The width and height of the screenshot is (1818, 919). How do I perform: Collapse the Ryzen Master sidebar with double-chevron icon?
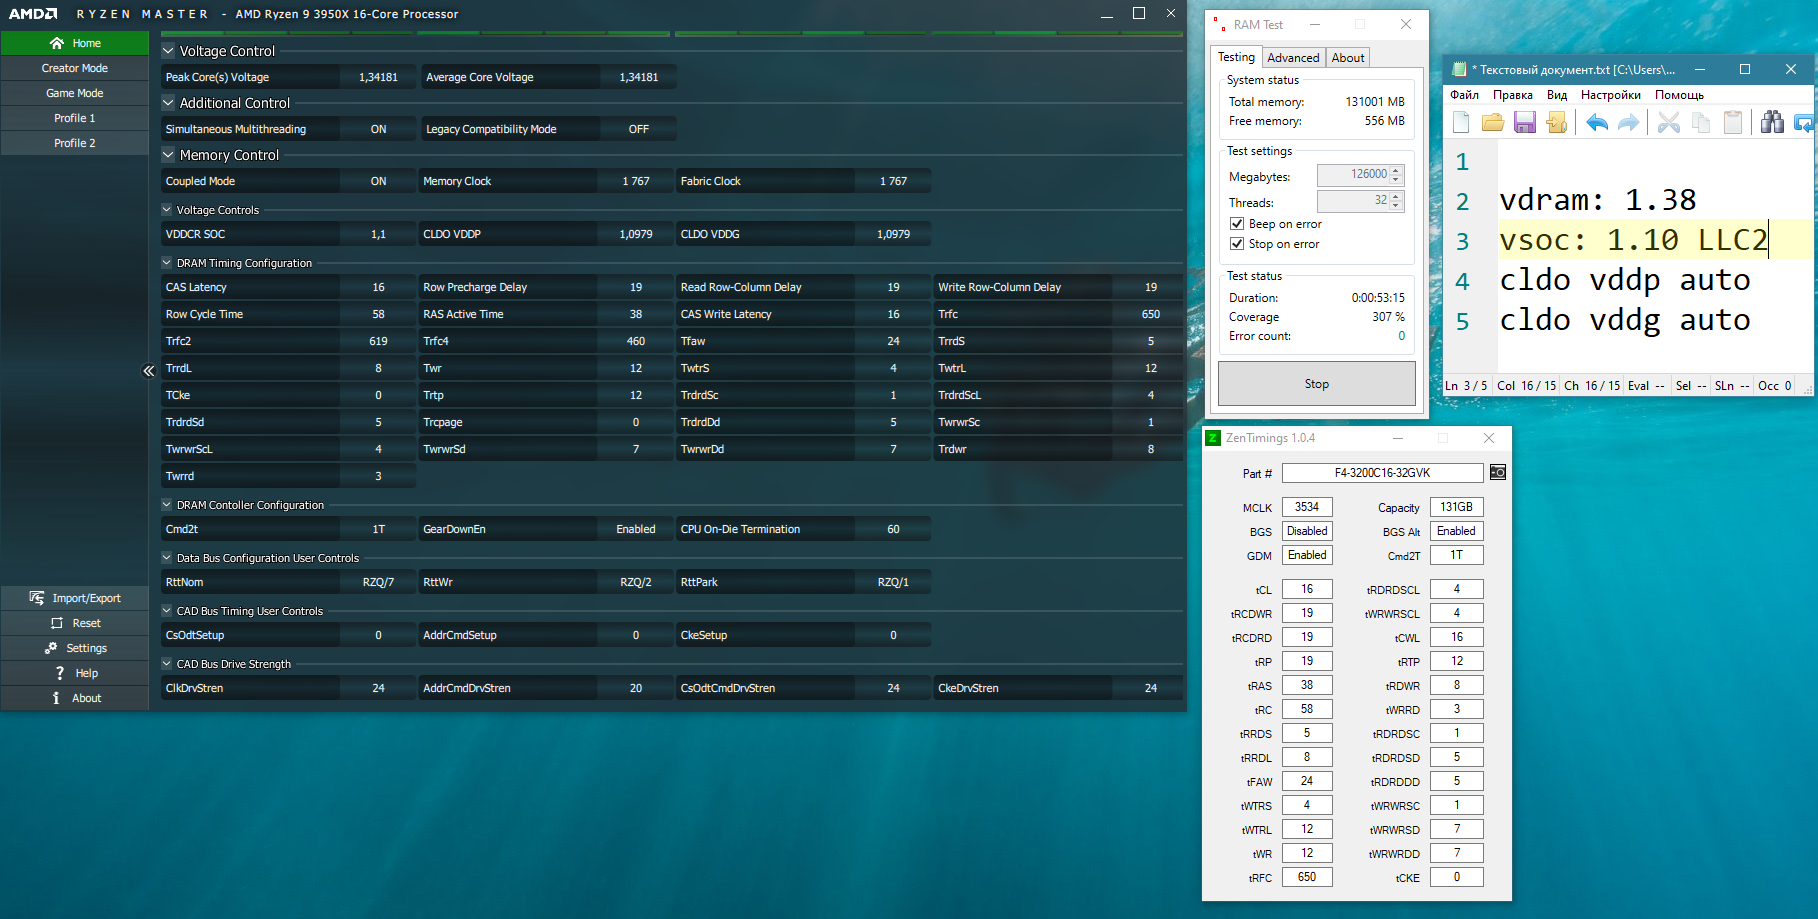pos(149,371)
